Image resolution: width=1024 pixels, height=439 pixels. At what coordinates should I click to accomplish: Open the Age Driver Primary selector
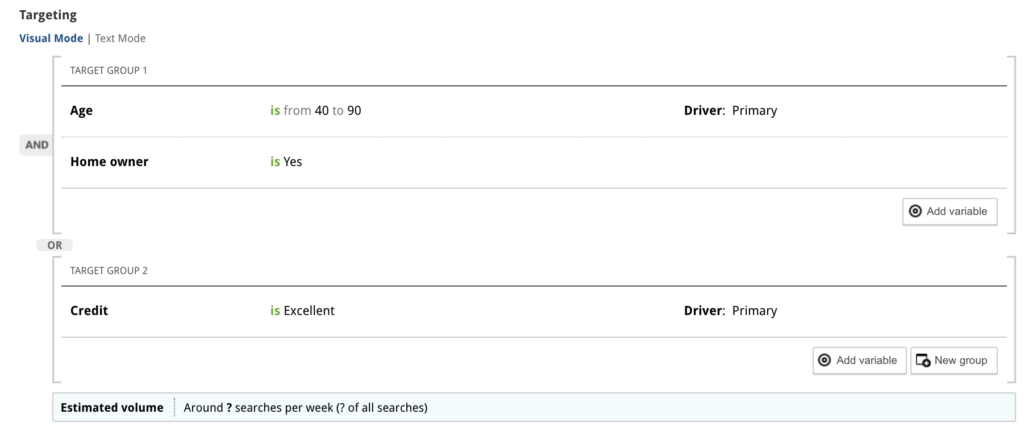[754, 111]
